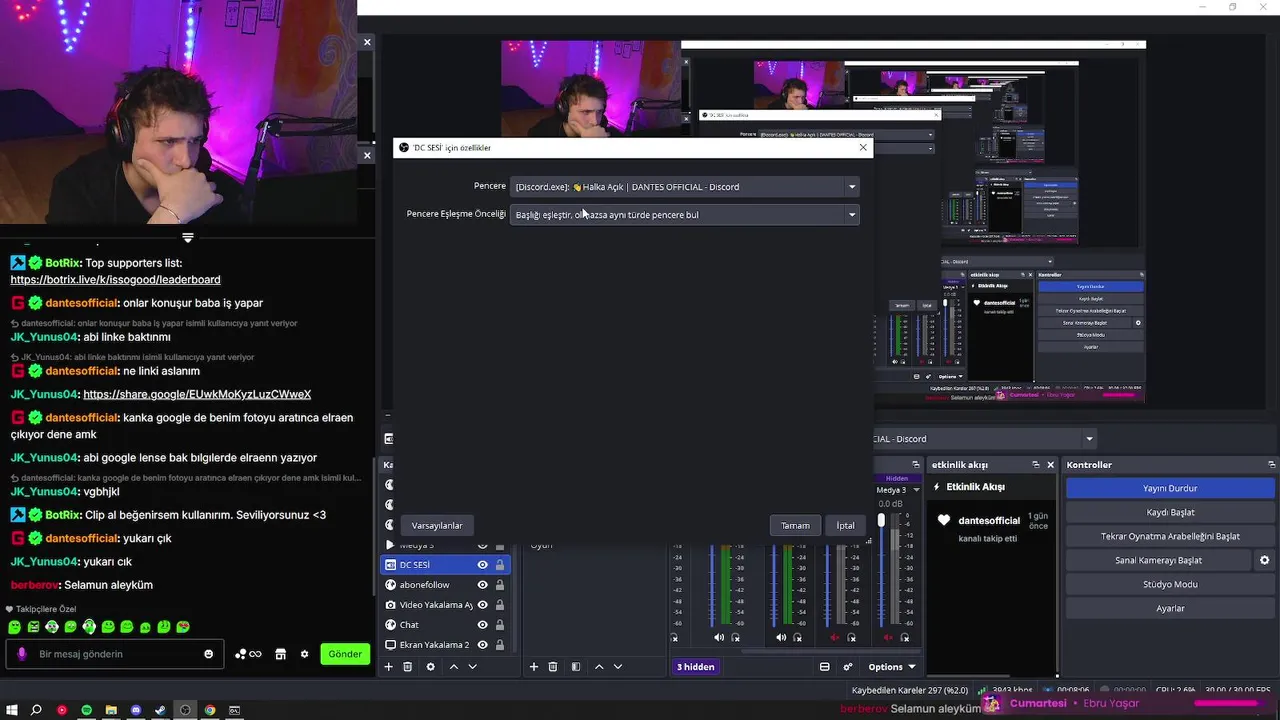Hide the abonefollow source
The height and width of the screenshot is (720, 1280).
pos(482,585)
